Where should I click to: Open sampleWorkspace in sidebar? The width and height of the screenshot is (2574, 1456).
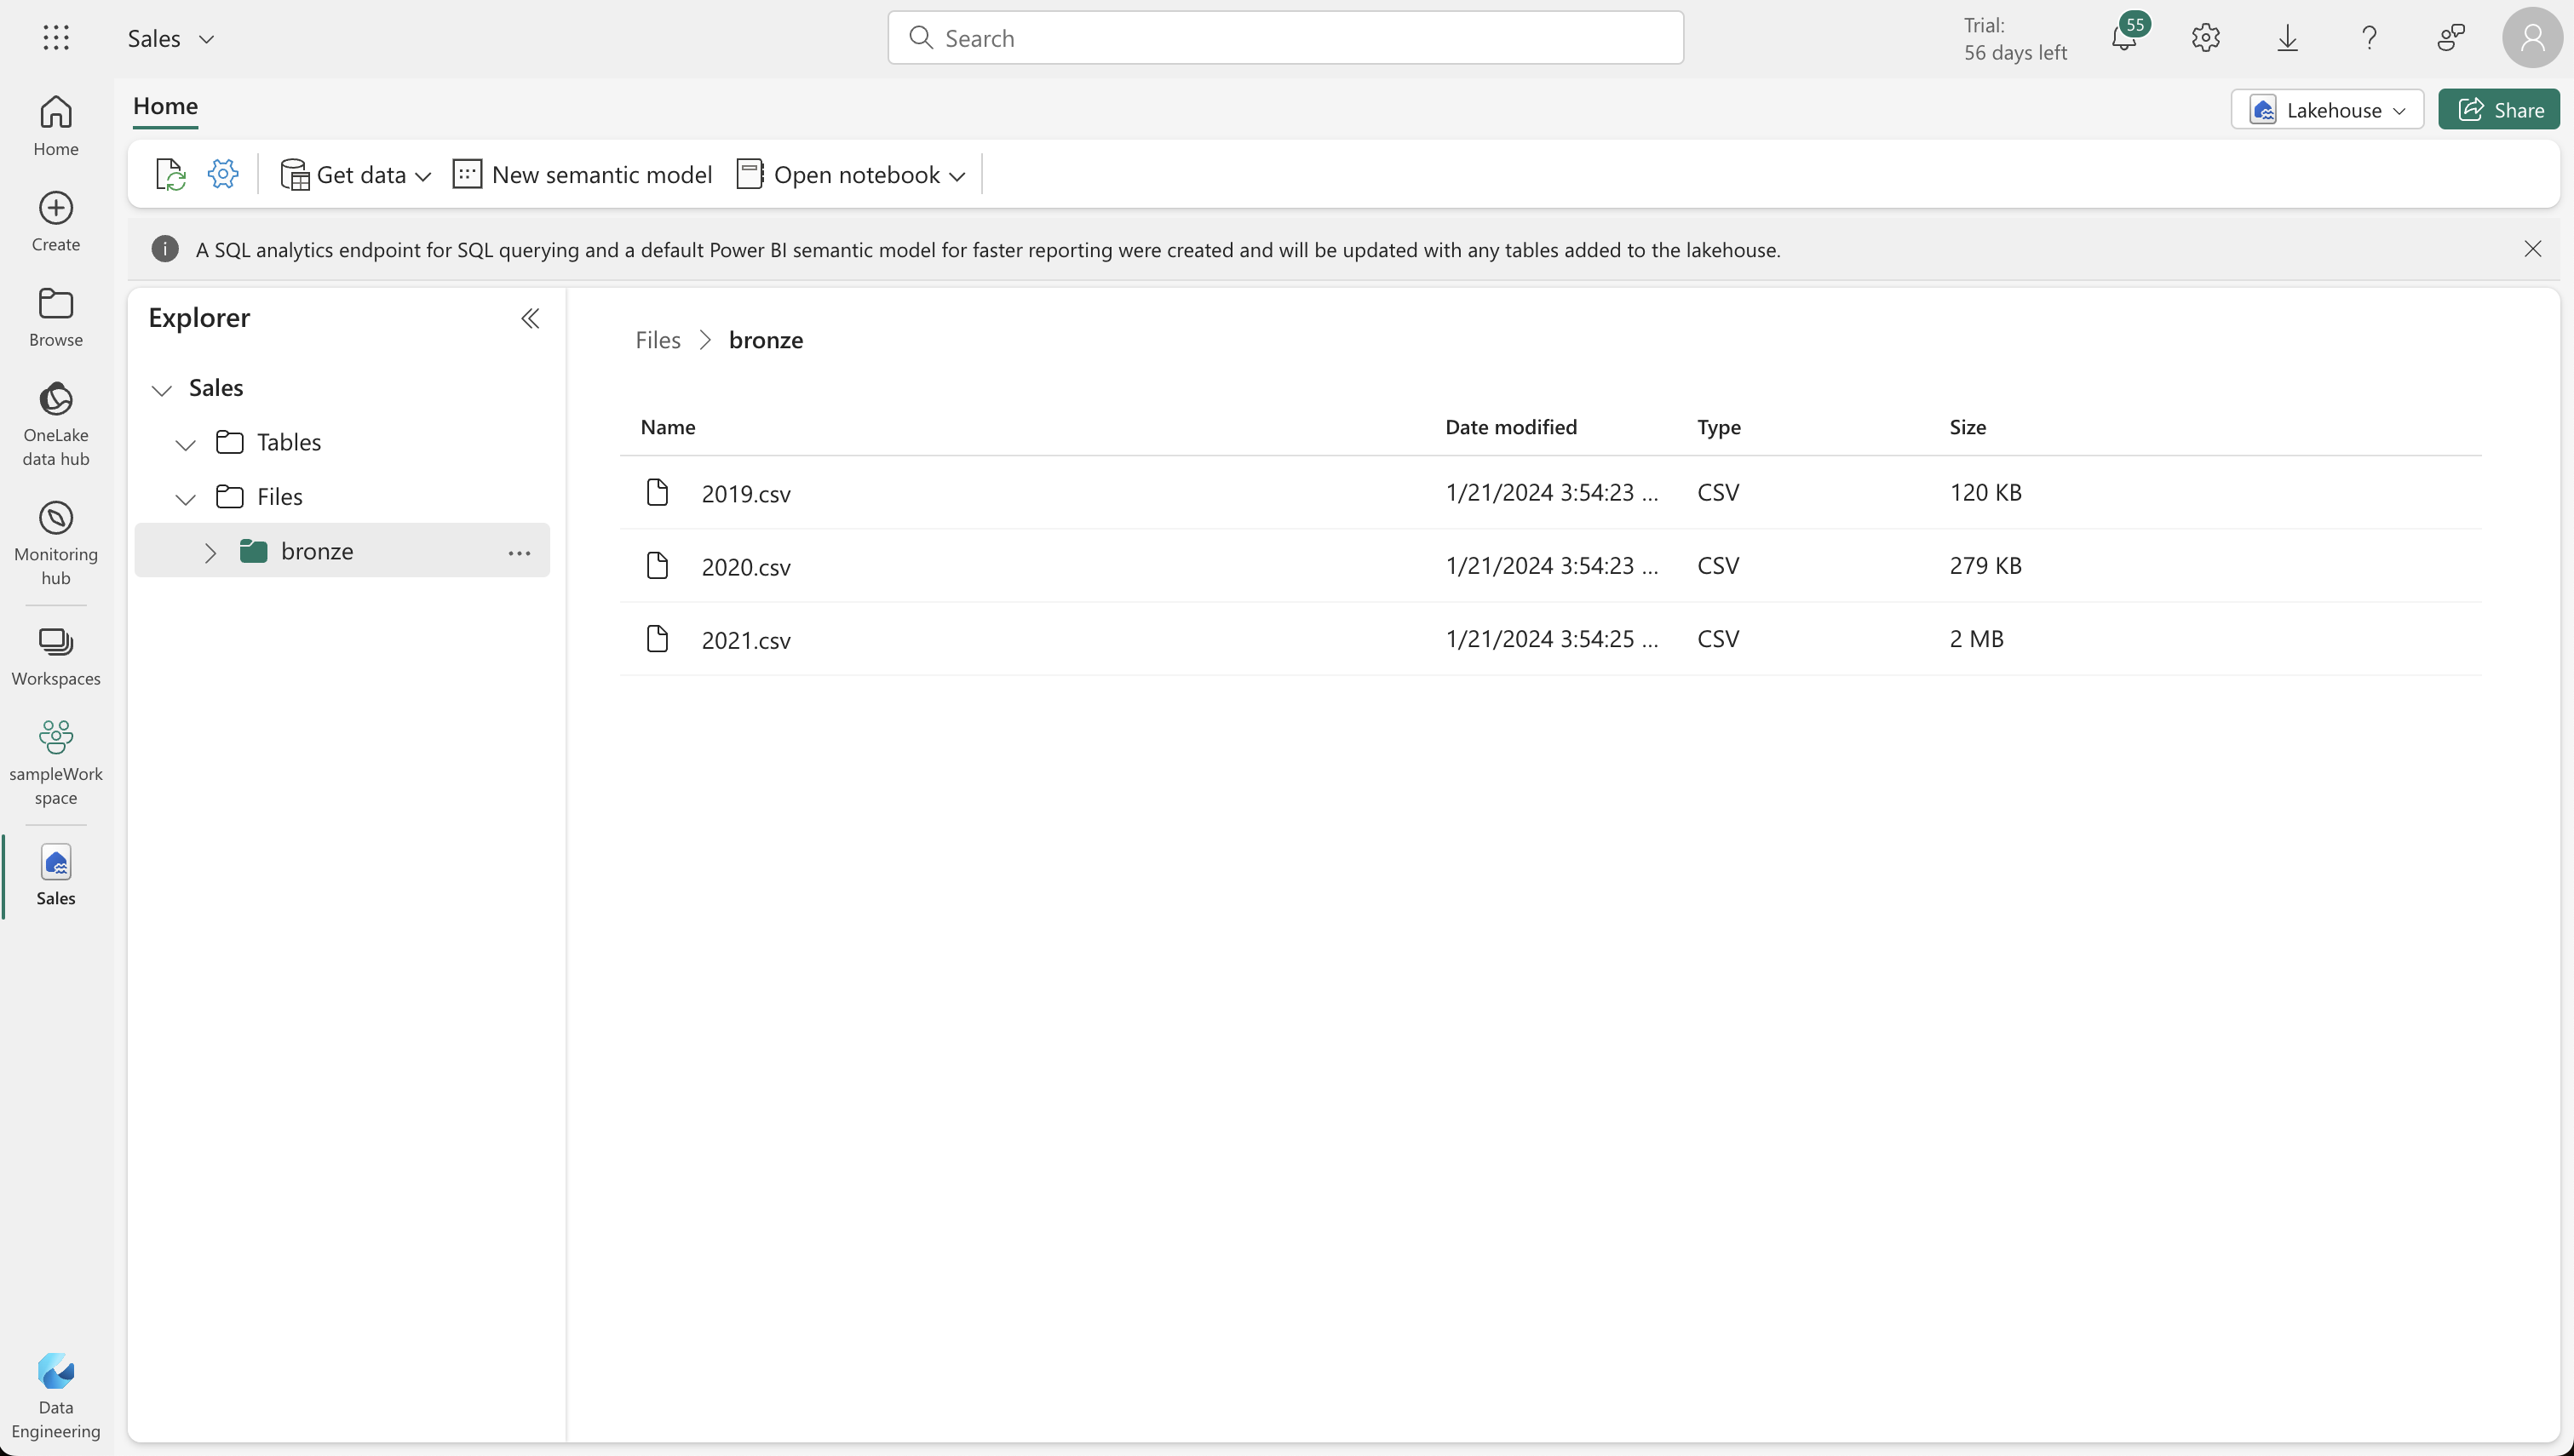[x=56, y=763]
